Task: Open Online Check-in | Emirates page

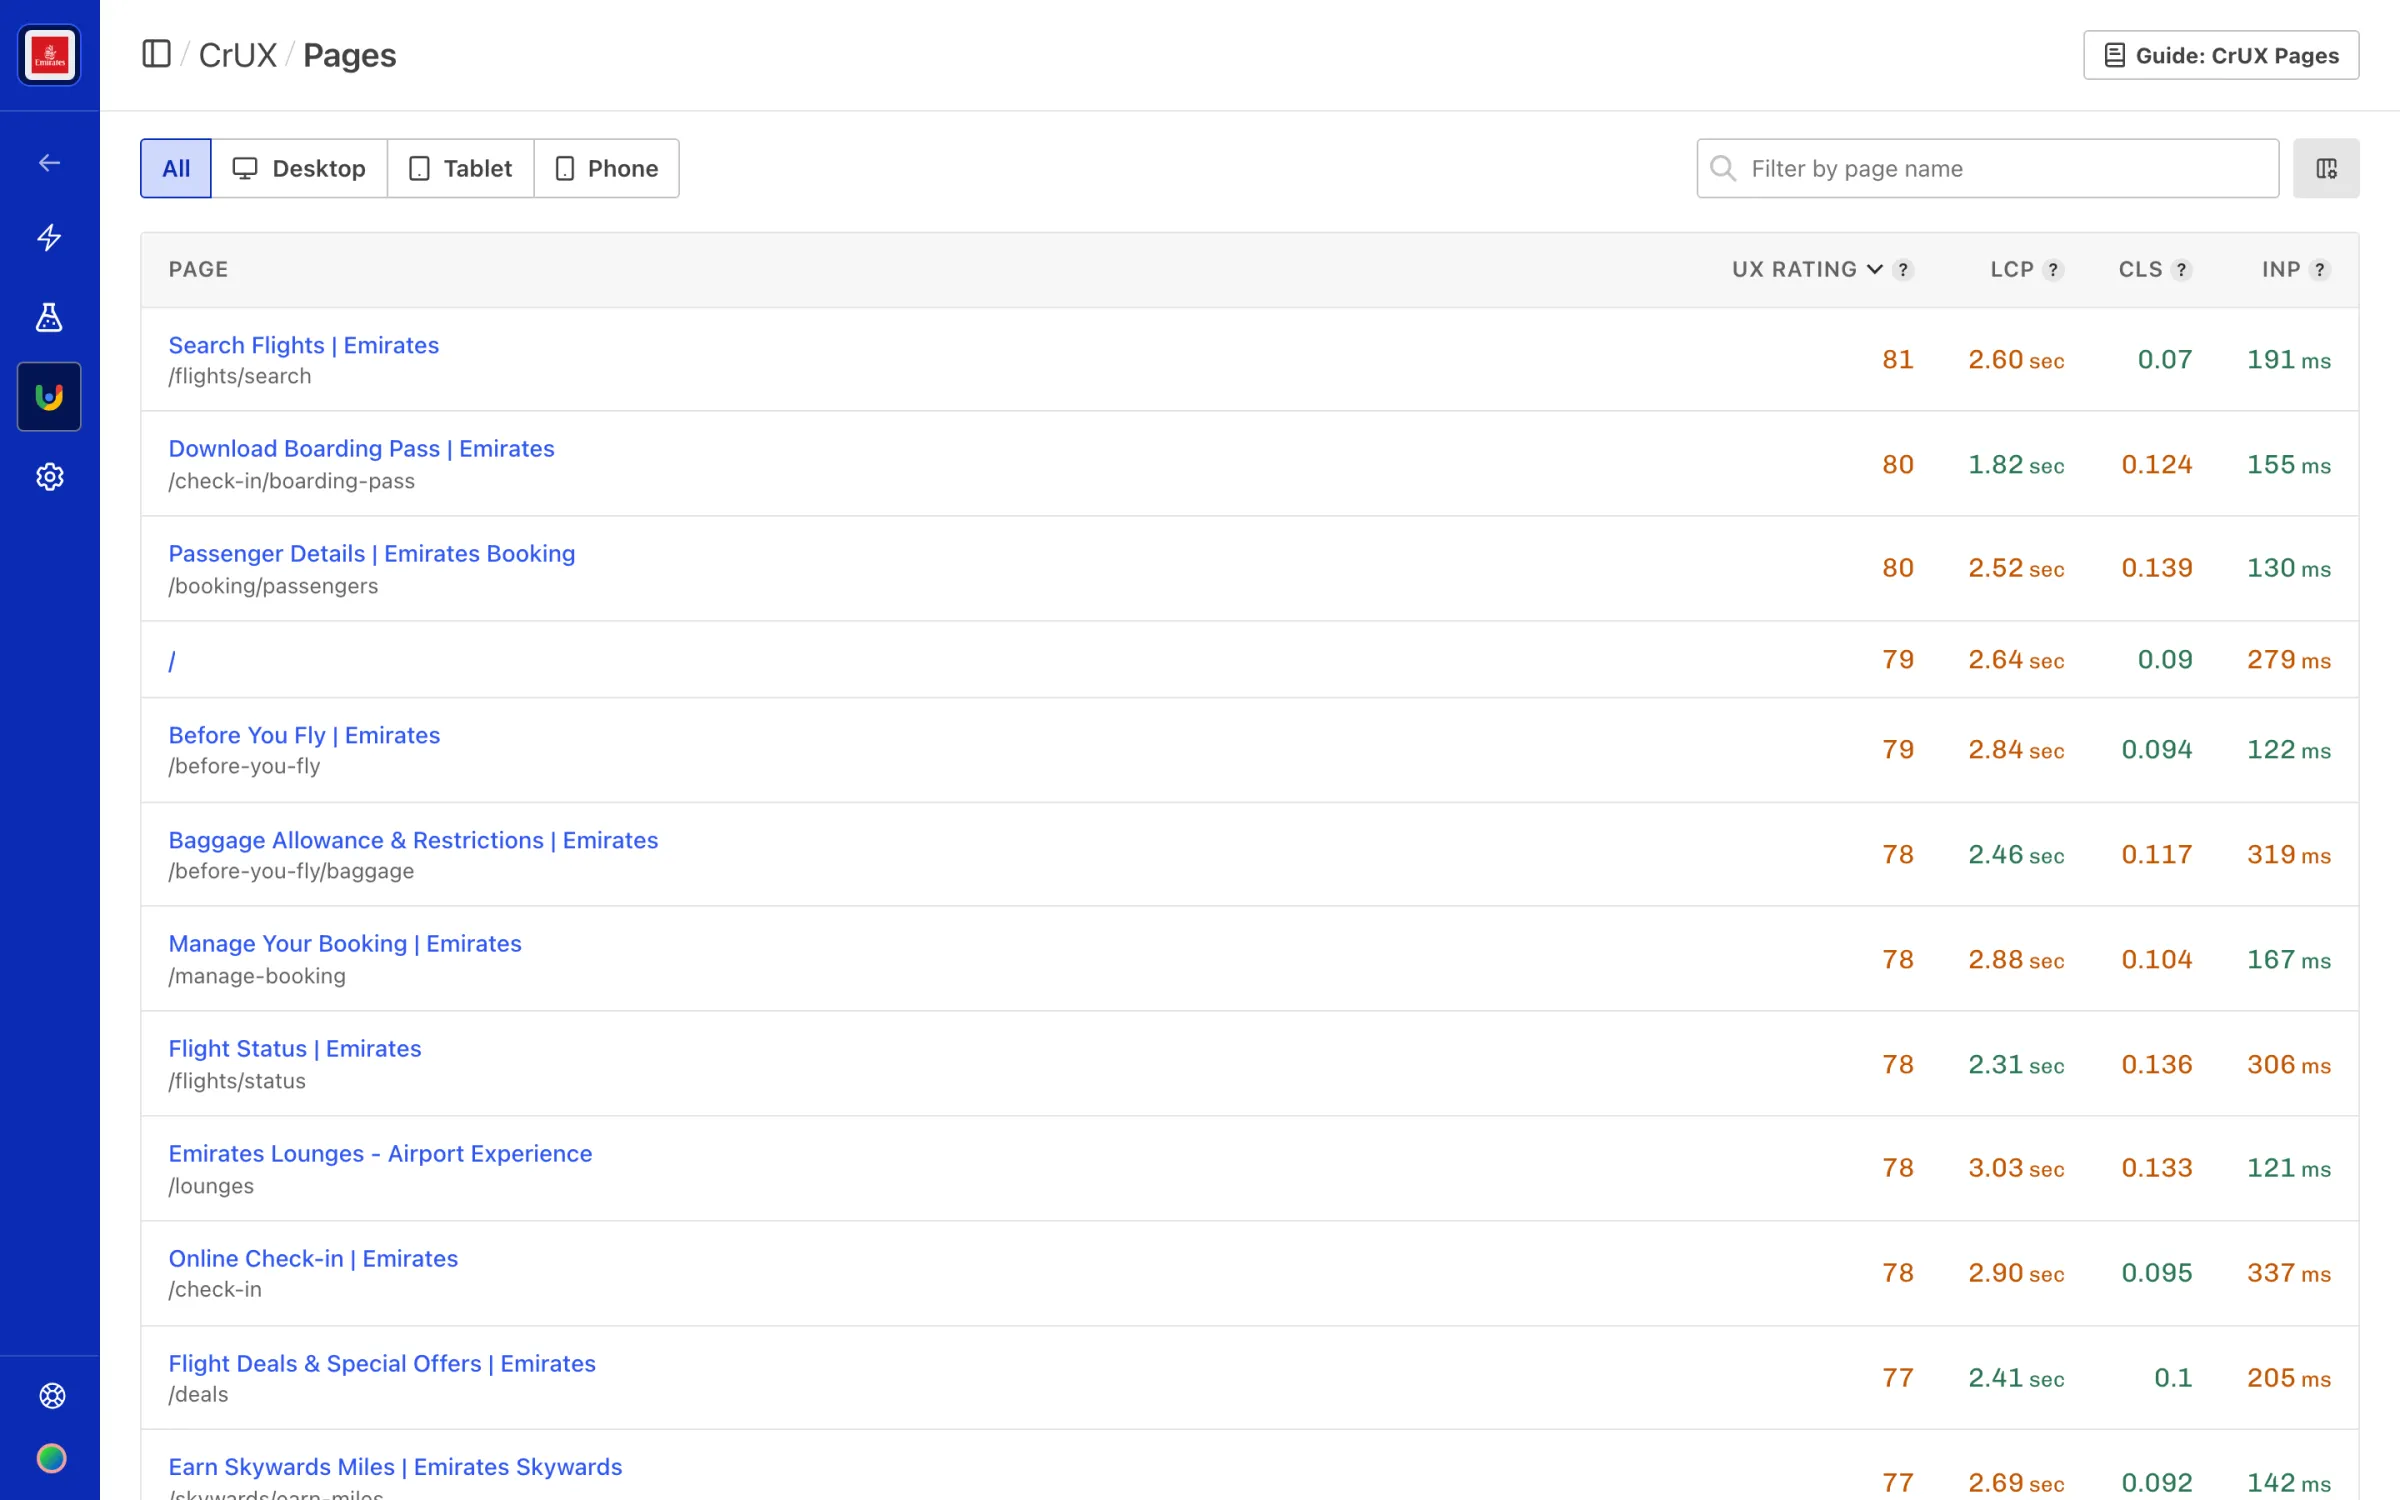Action: [313, 1259]
